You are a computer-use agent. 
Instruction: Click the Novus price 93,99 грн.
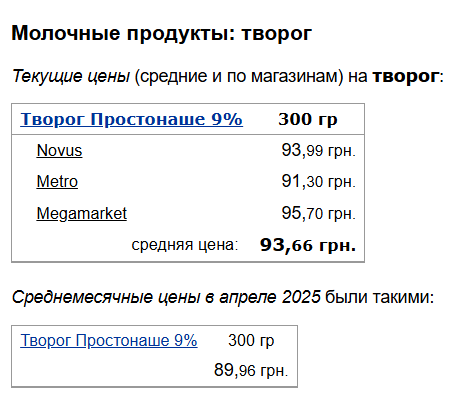point(318,150)
